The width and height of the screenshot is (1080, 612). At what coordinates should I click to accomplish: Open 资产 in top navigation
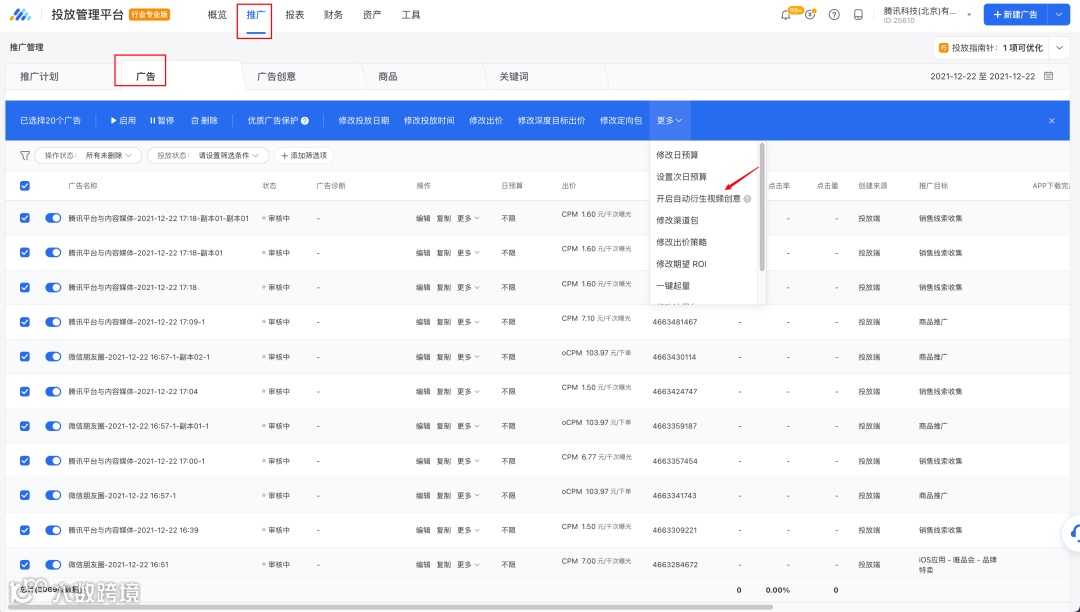tap(372, 14)
